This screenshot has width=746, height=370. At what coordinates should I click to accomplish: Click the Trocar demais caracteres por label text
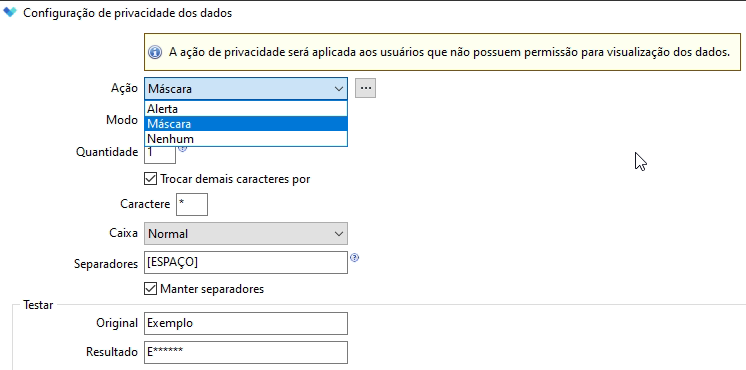point(236,179)
